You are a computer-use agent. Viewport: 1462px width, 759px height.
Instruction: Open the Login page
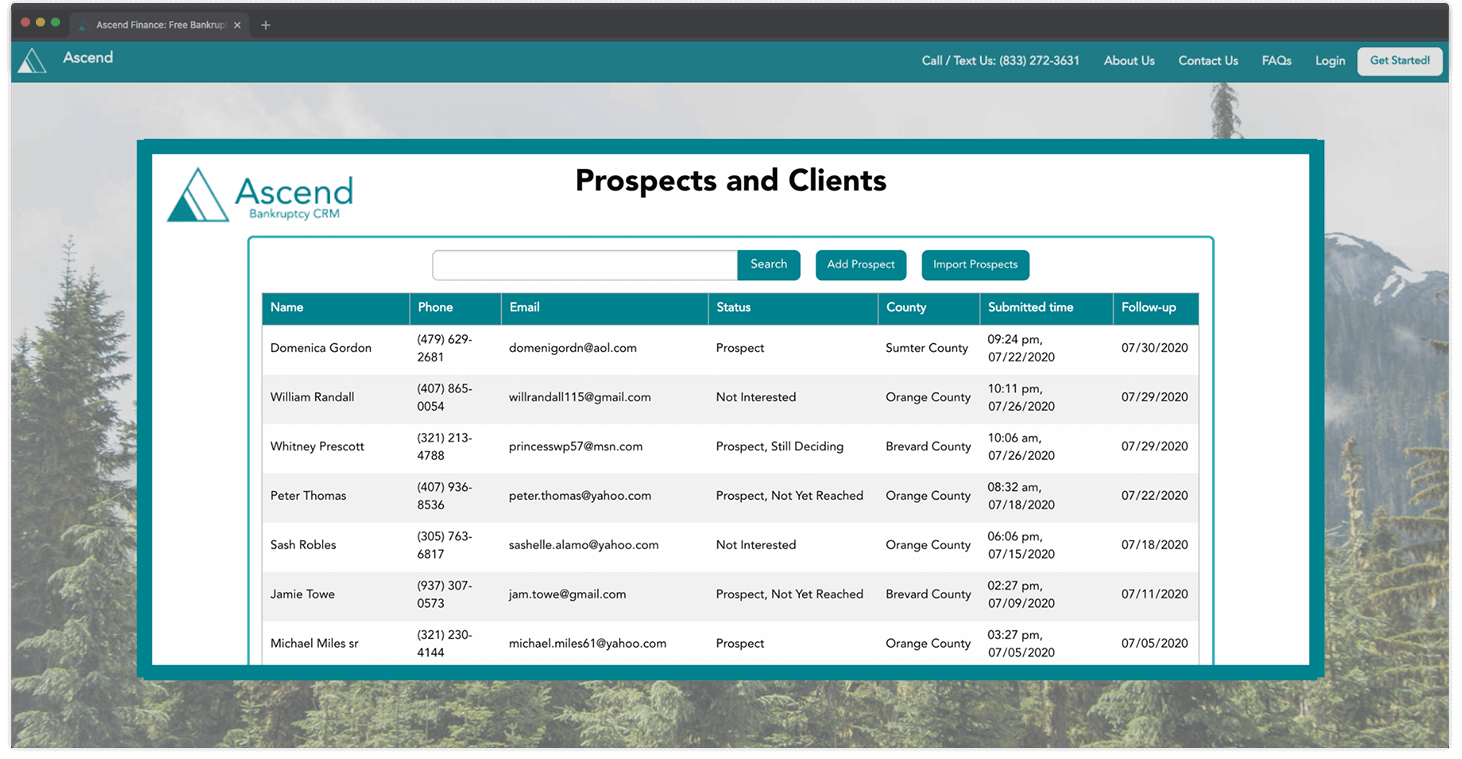click(1330, 60)
